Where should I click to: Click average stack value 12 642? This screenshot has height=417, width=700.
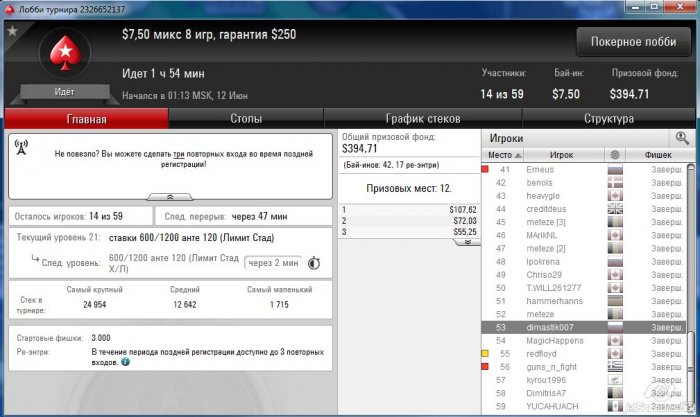[x=185, y=304]
